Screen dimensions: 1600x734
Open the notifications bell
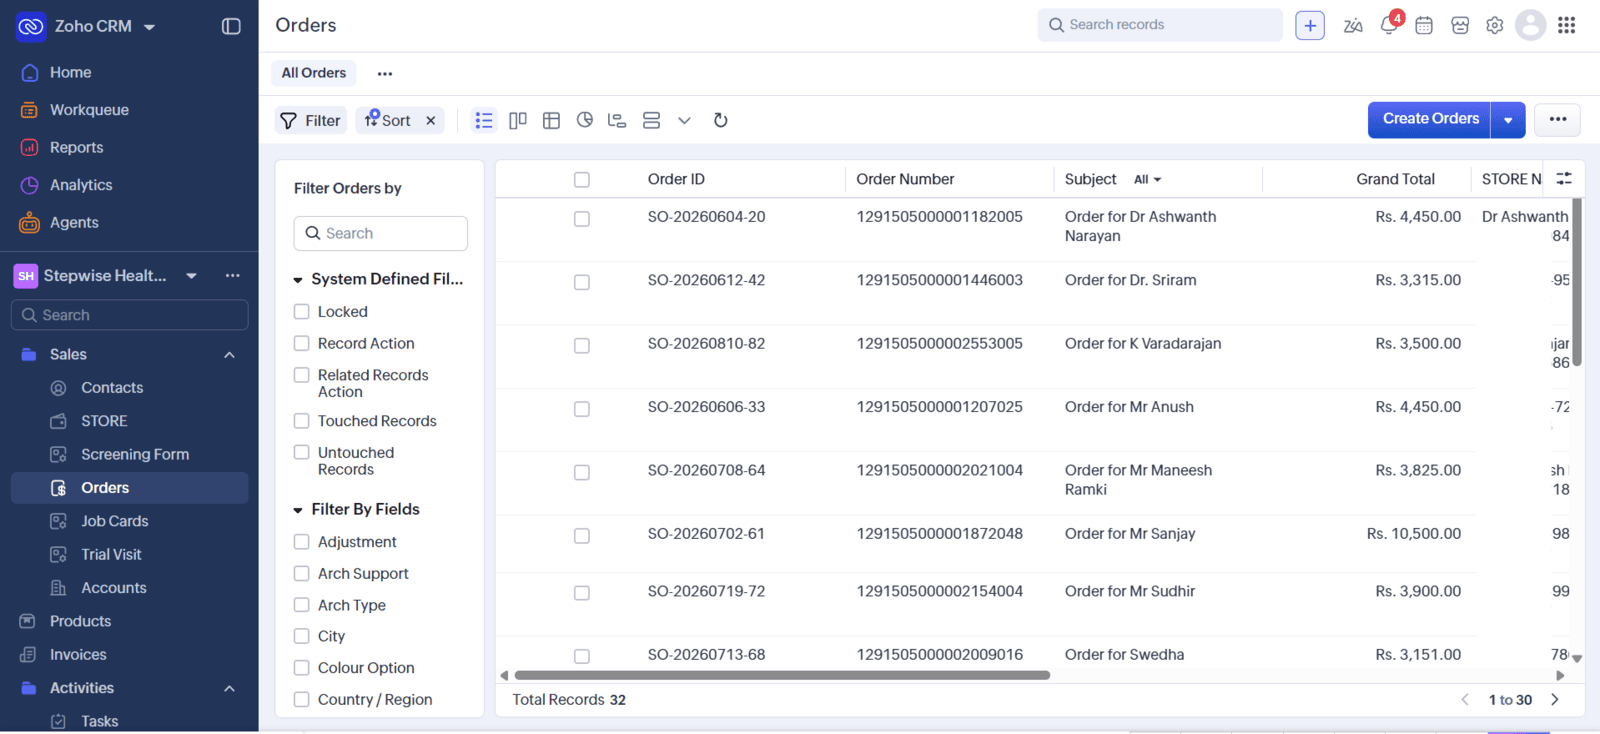(x=1389, y=26)
